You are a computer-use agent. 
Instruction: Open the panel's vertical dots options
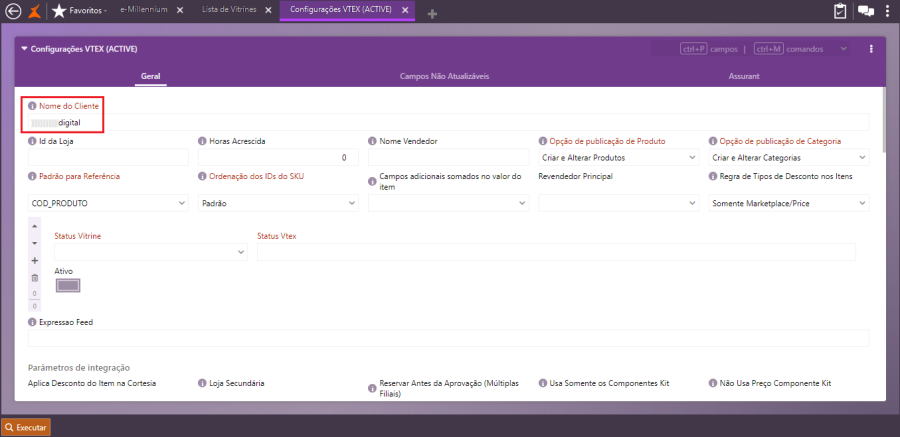(871, 49)
